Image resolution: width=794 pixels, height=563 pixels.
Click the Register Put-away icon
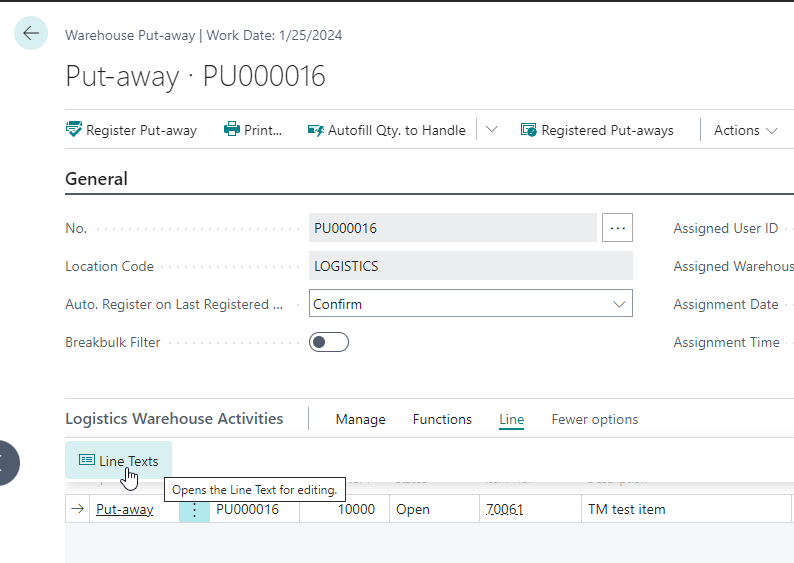tap(74, 130)
